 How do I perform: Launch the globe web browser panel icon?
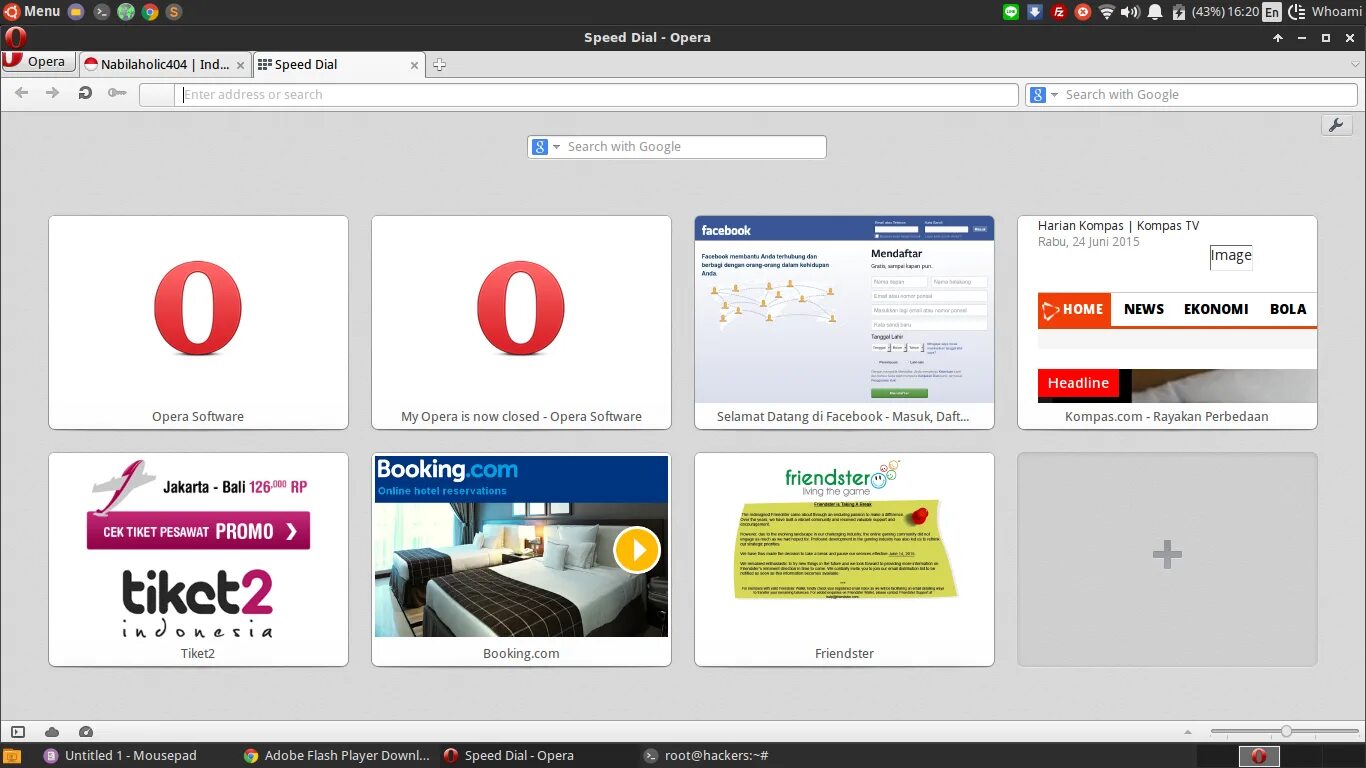click(126, 12)
